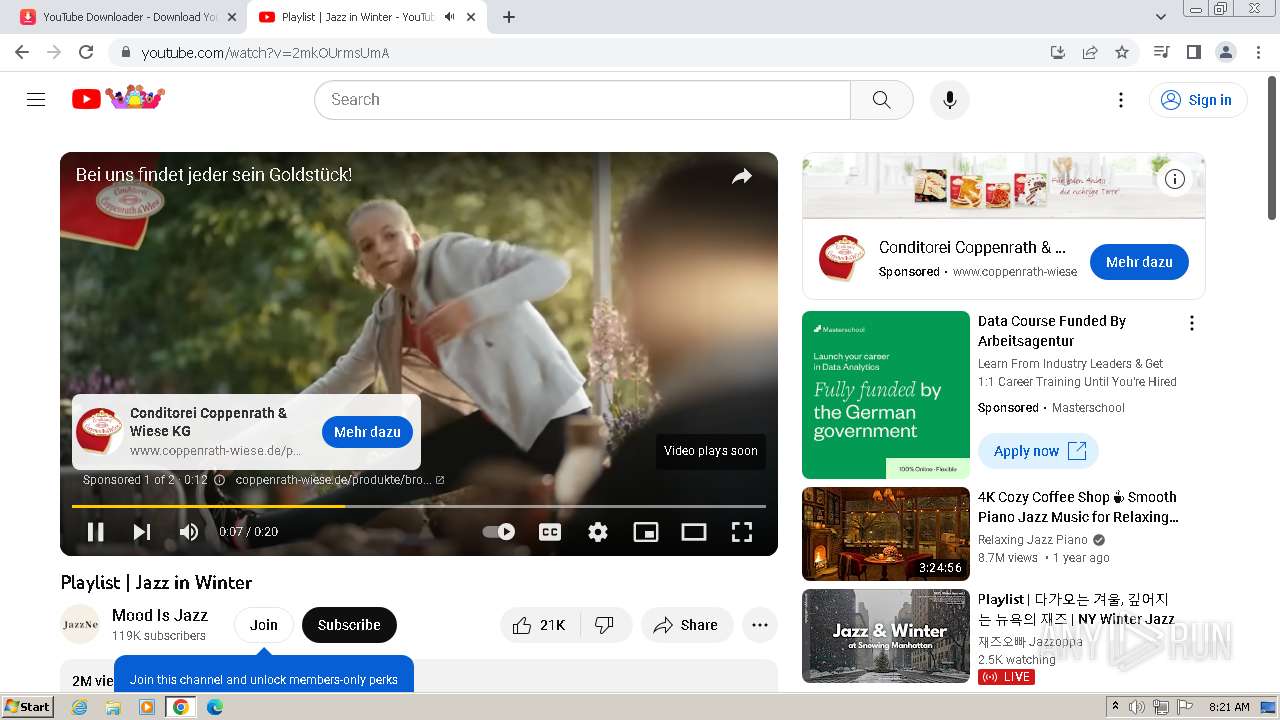Viewport: 1280px width, 720px height.
Task: Open Microsoft Edge from the taskbar
Action: [214, 707]
